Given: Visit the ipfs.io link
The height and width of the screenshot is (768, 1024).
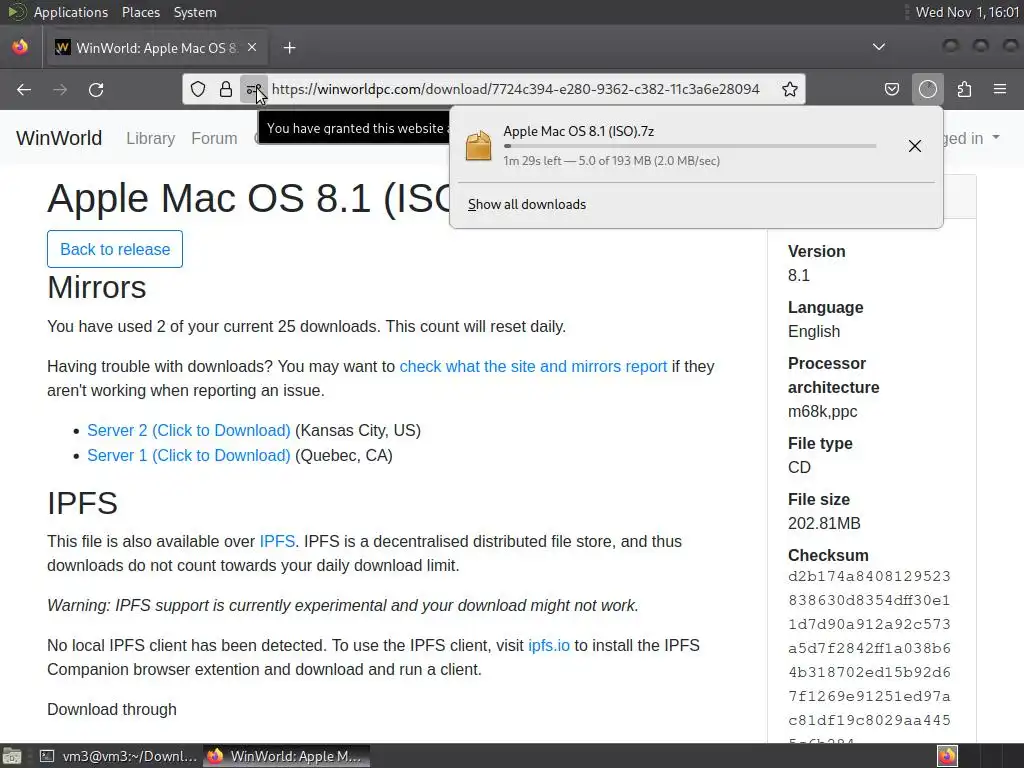Looking at the screenshot, I should [x=549, y=645].
